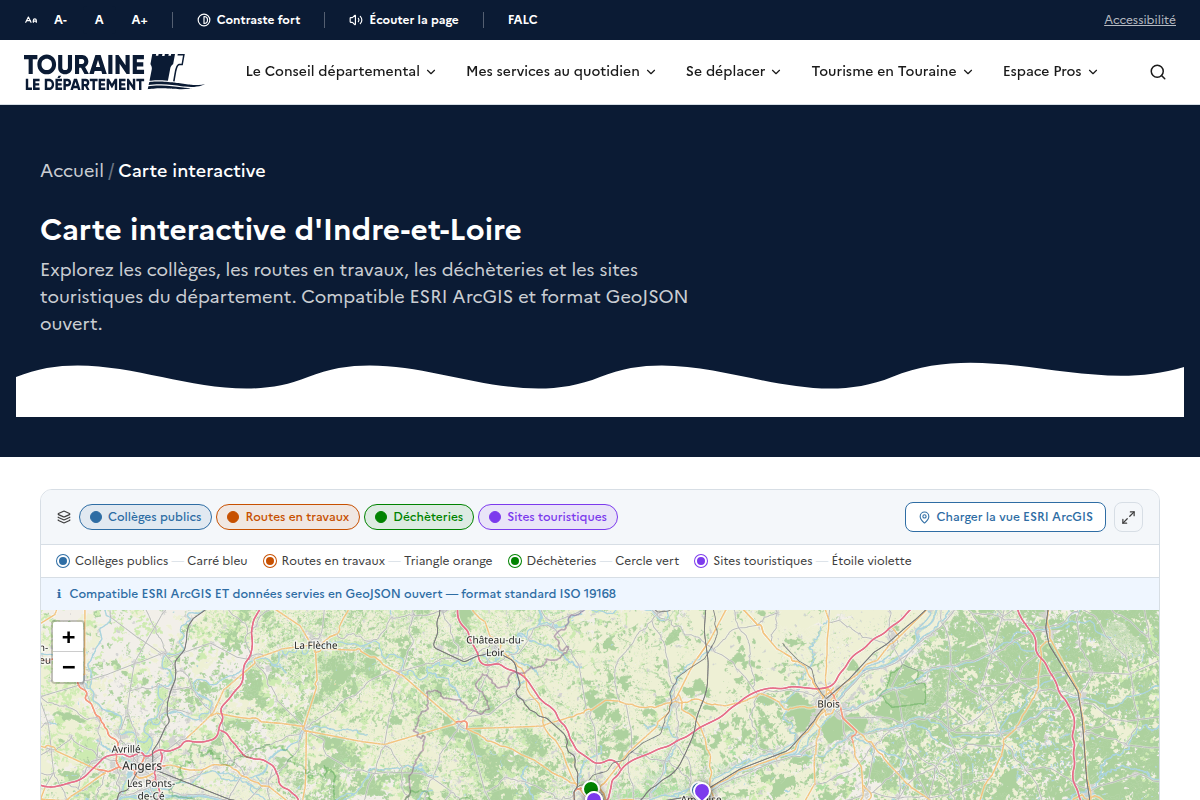
Task: Go to Touraine Le Département logo home
Action: pos(113,72)
